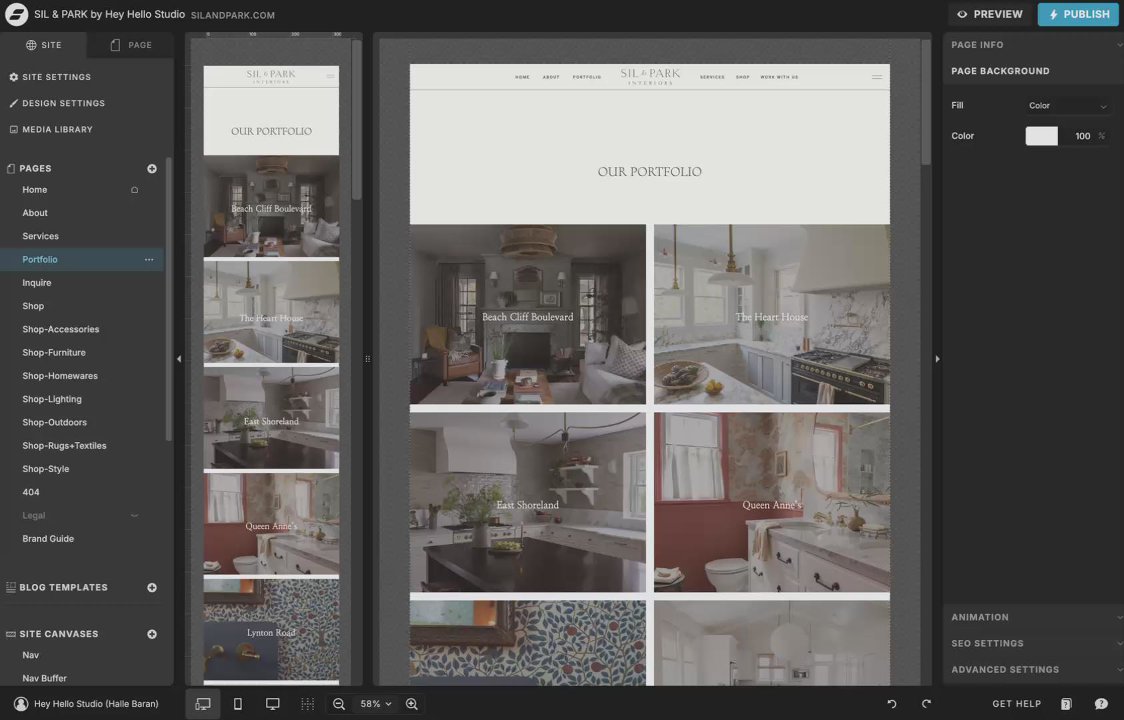Add a new page with plus icon
The image size is (1124, 720).
(152, 169)
